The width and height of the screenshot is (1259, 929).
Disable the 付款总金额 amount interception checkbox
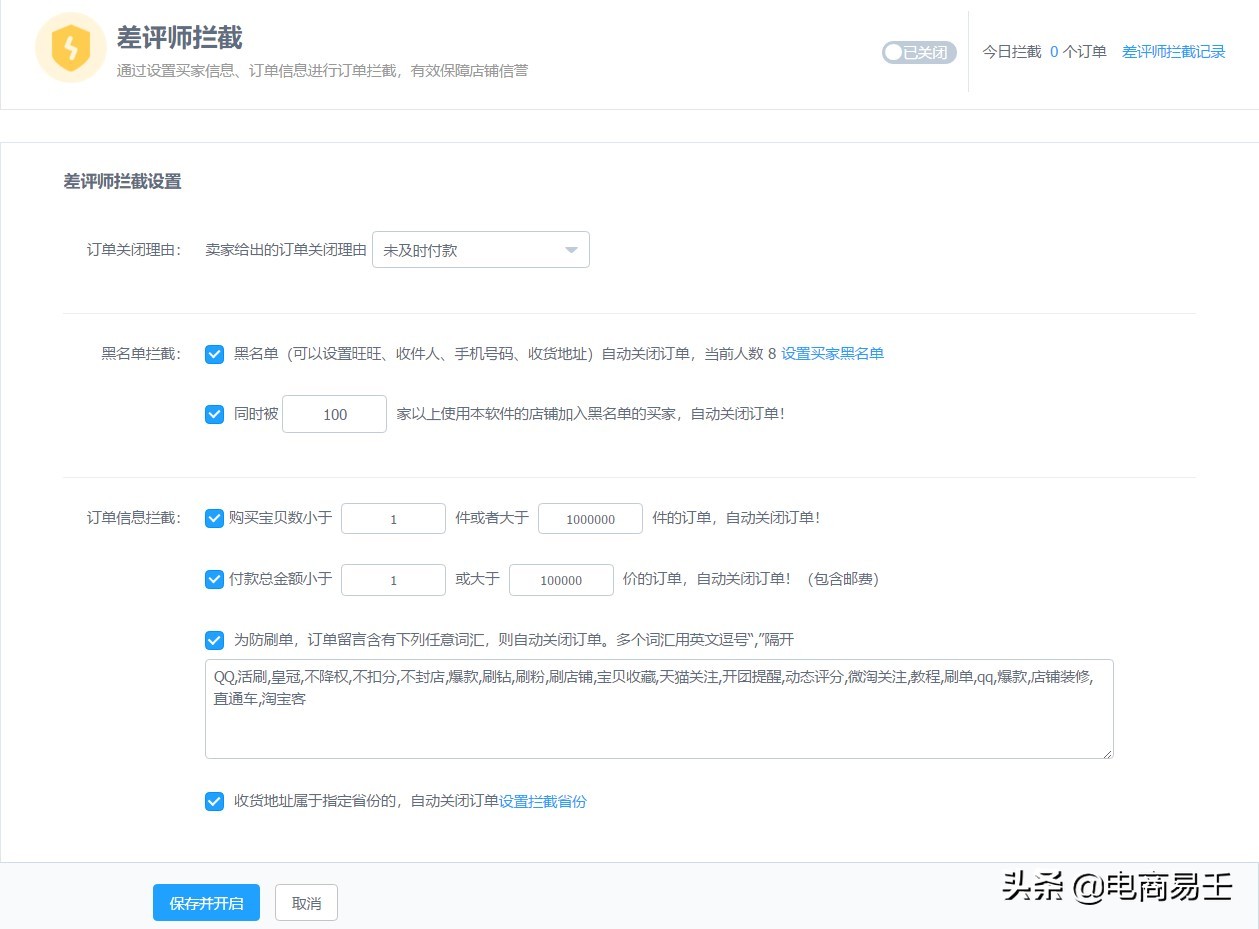214,579
